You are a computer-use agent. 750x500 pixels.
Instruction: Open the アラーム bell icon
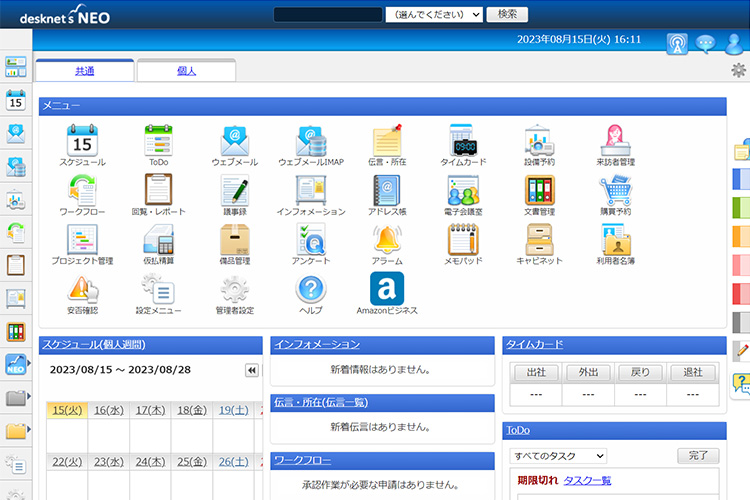pos(386,240)
